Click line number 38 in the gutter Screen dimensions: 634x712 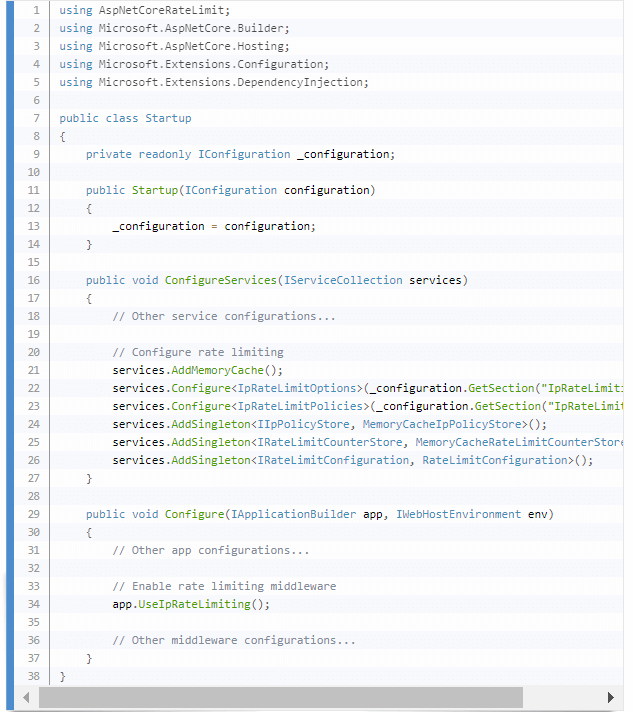click(33, 676)
